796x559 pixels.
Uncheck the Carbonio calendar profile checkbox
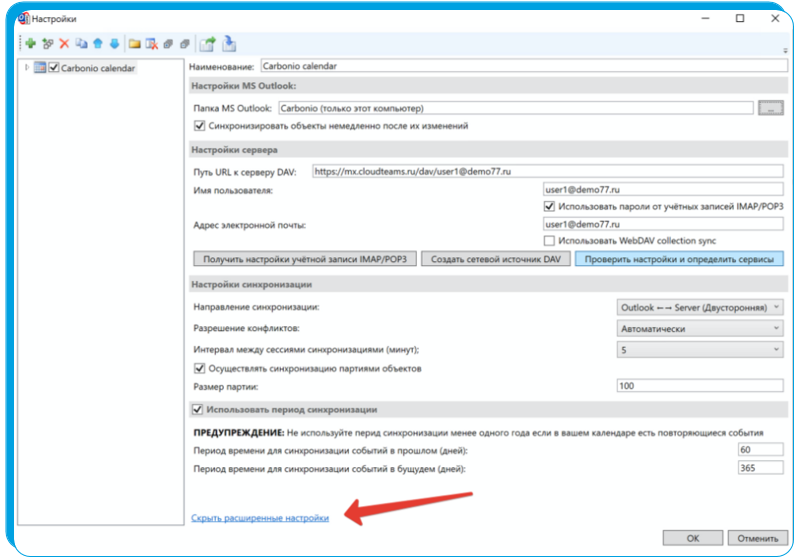pyautogui.click(x=54, y=68)
